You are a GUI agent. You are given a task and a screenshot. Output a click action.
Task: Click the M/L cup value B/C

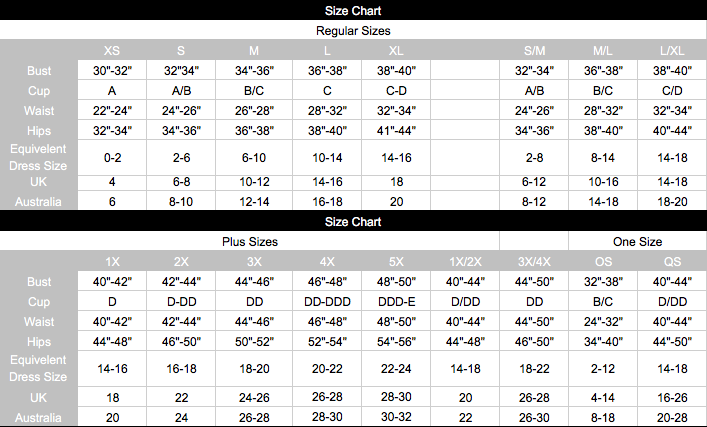[x=603, y=91]
